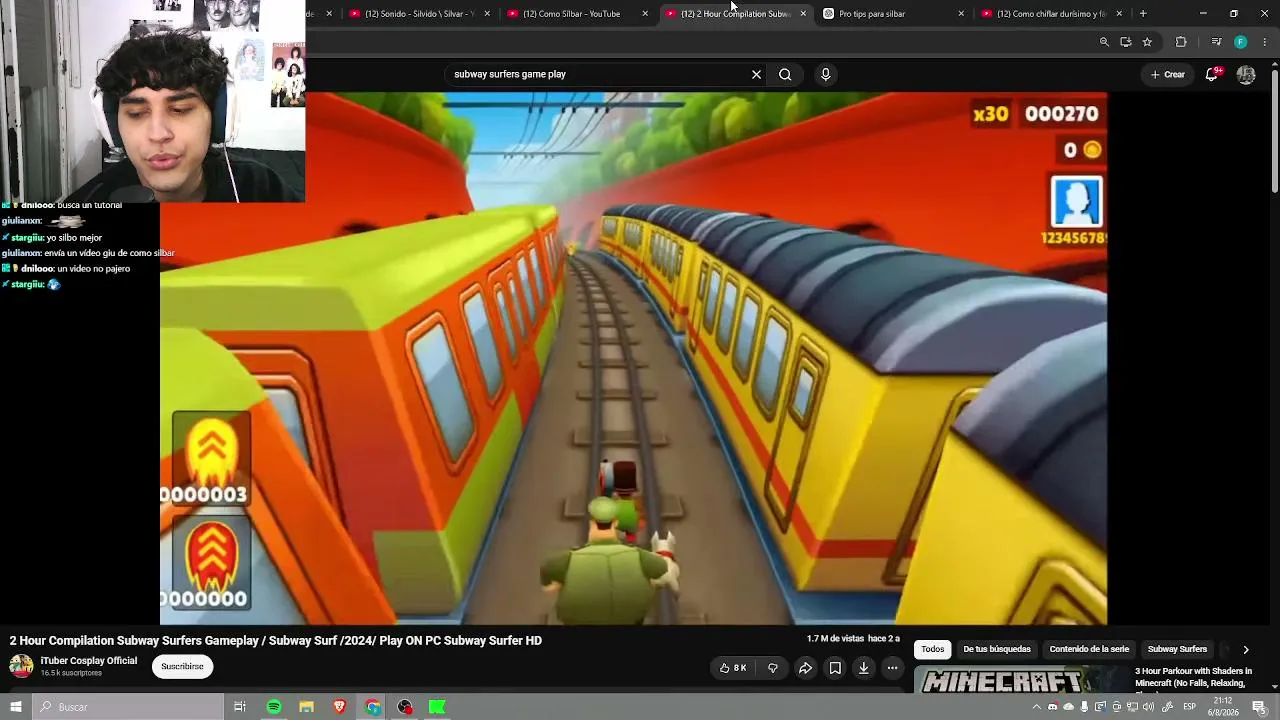Open YouTube notifications bell
Screen dimensions: 1280x720
pos(1212,74)
